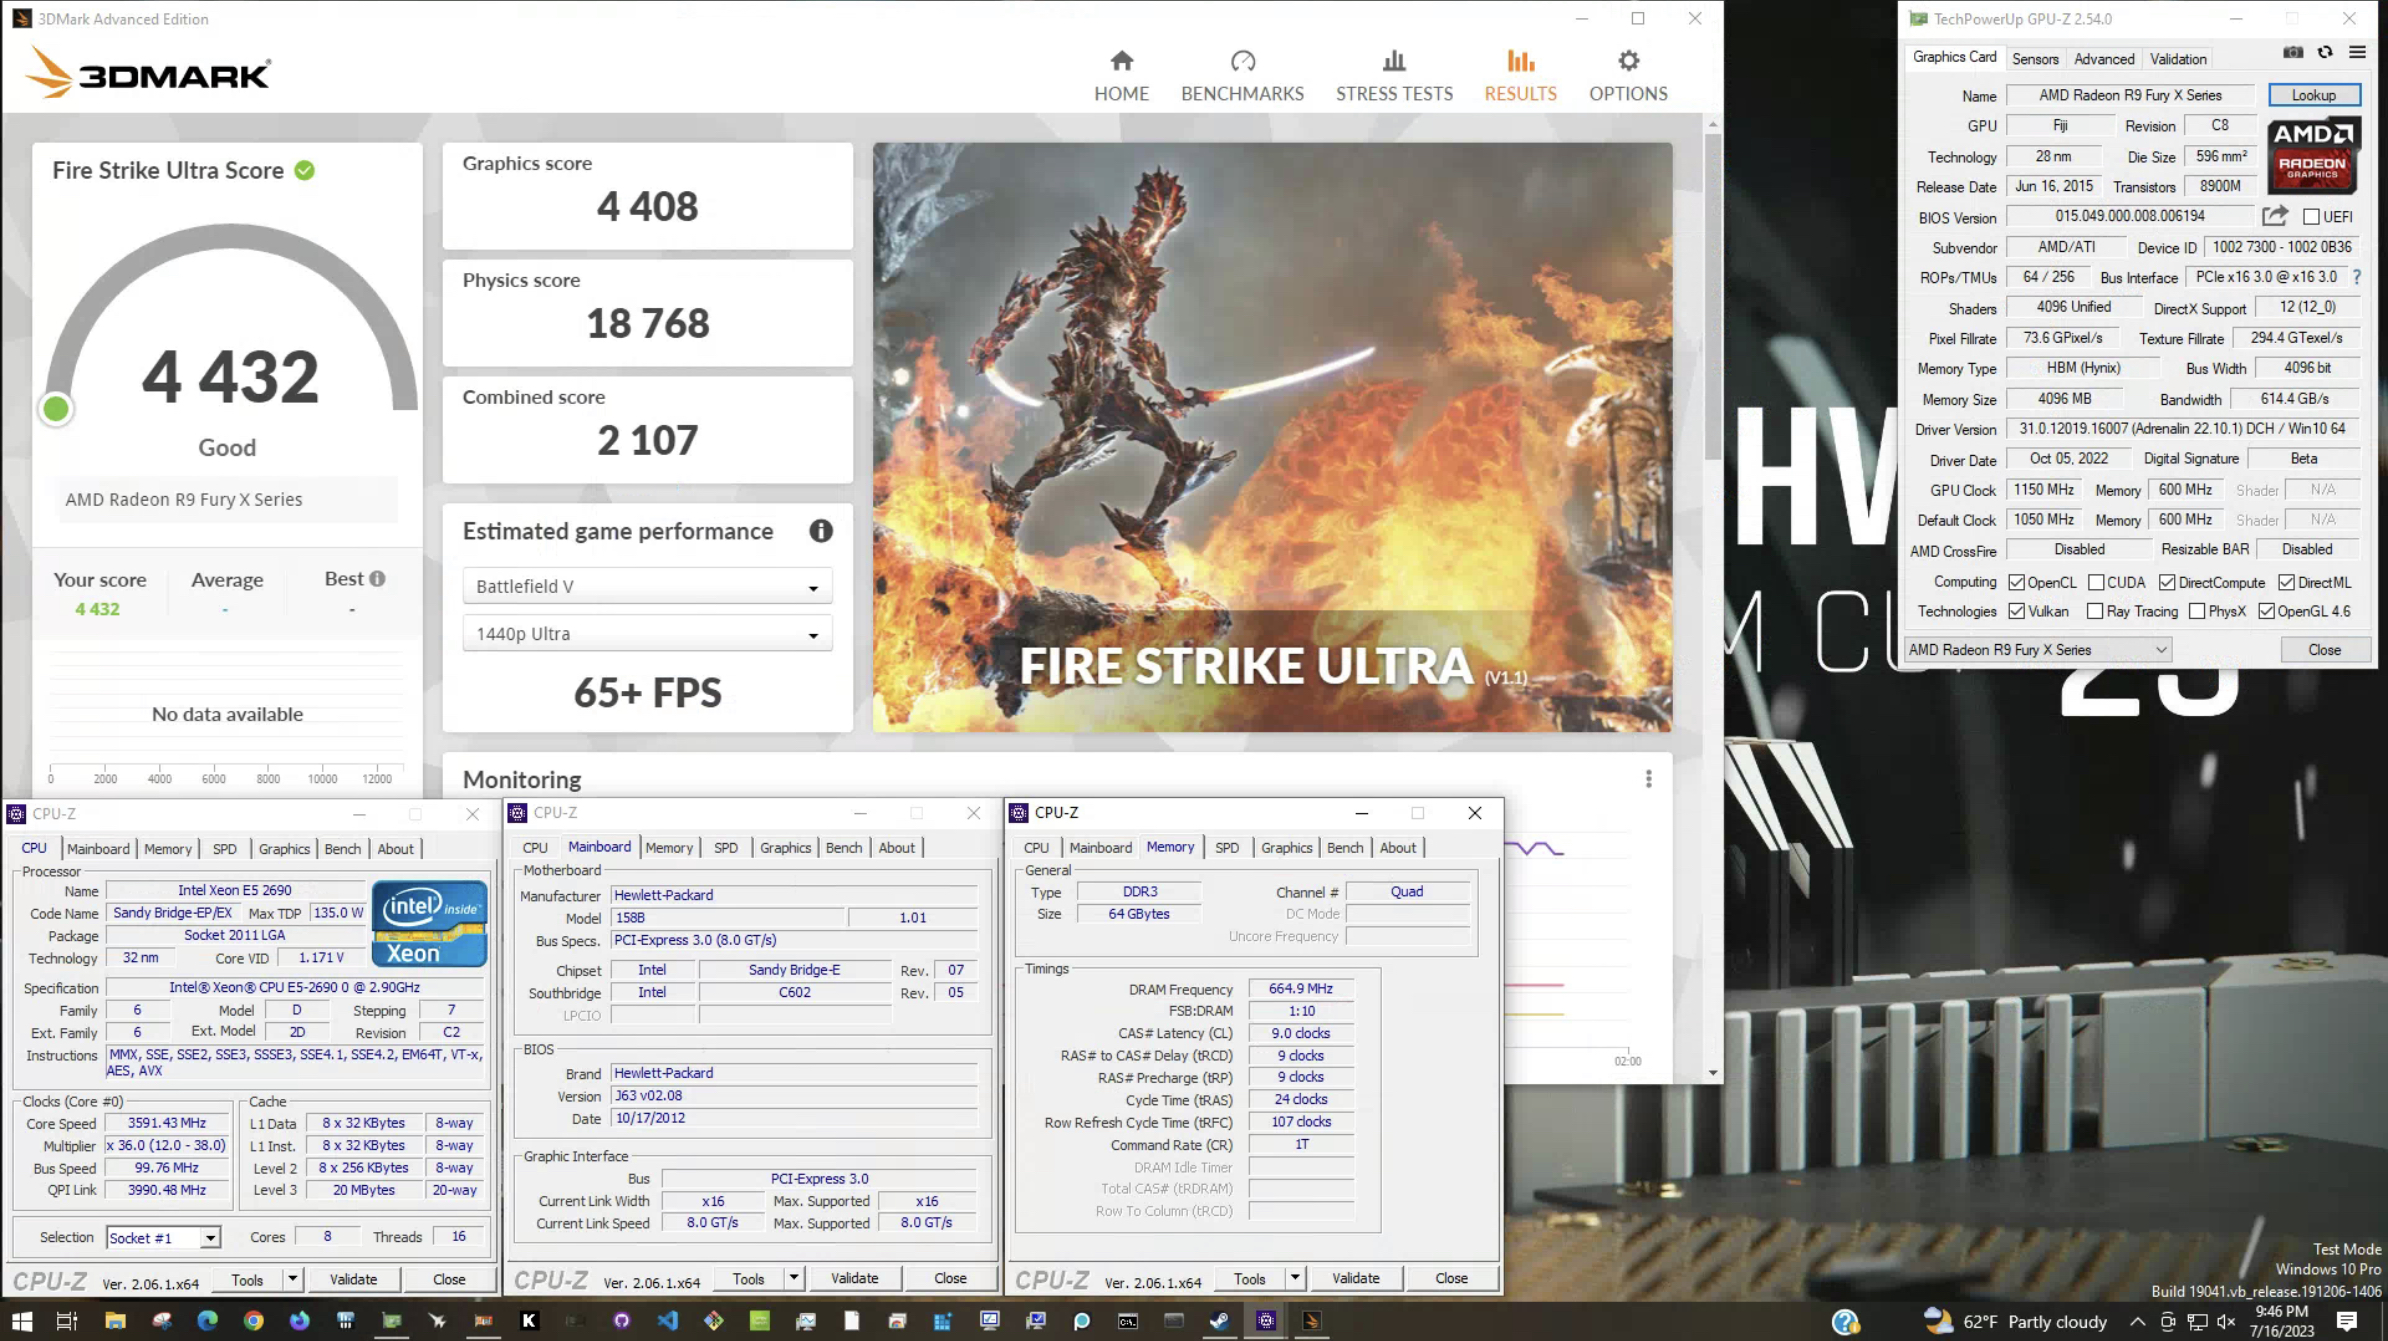Select the RESULTS tab in 3DMark
This screenshot has width=2388, height=1341.
[1520, 76]
